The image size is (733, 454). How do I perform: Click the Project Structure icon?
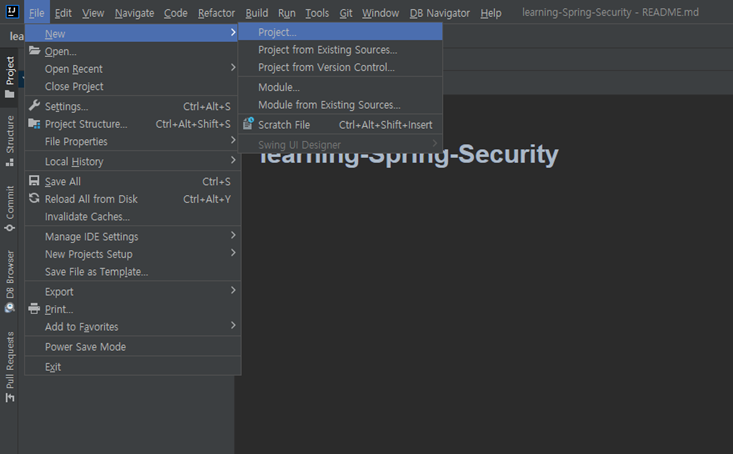34,123
